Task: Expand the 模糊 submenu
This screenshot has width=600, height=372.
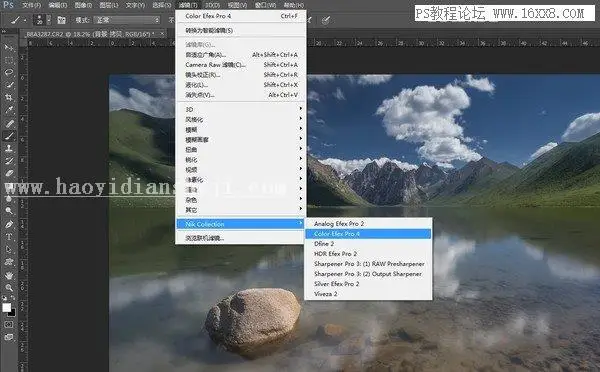Action: (x=240, y=129)
